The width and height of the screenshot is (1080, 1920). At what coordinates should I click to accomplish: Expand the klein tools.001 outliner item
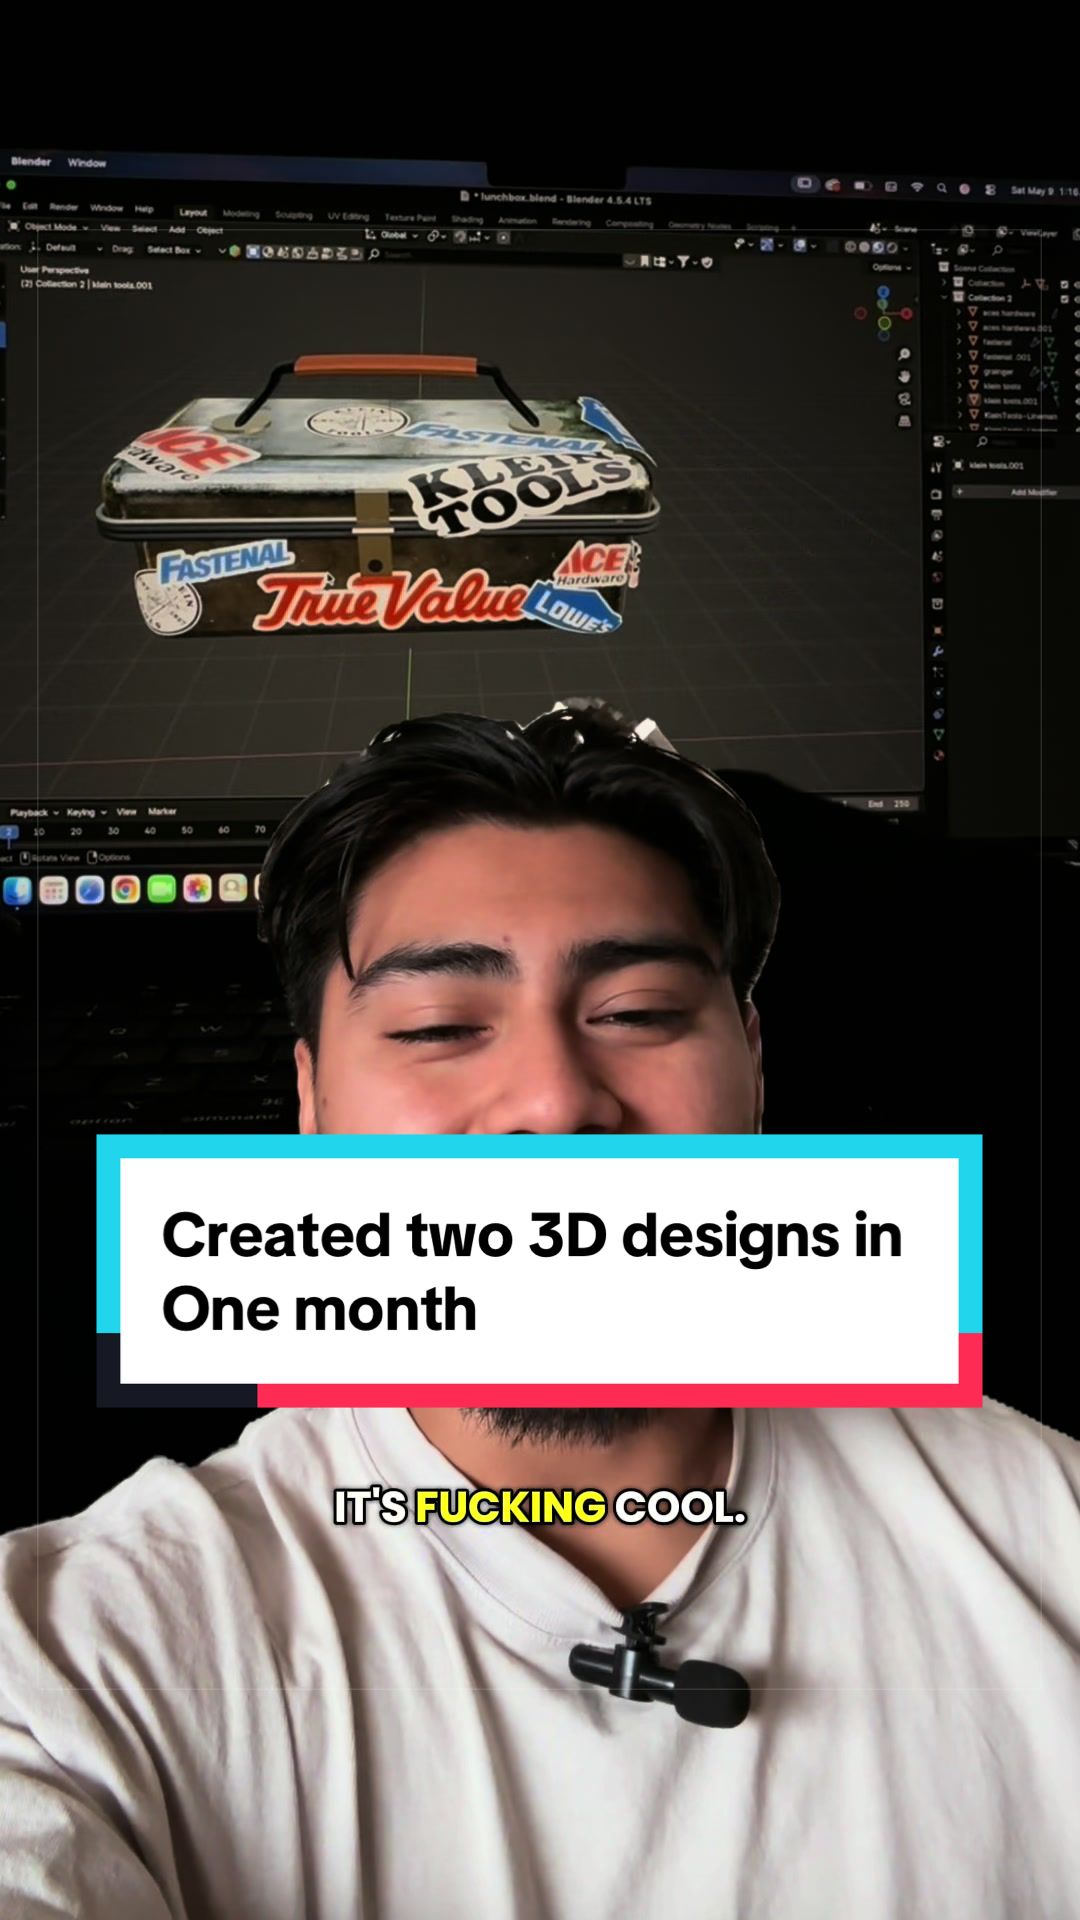(x=960, y=400)
